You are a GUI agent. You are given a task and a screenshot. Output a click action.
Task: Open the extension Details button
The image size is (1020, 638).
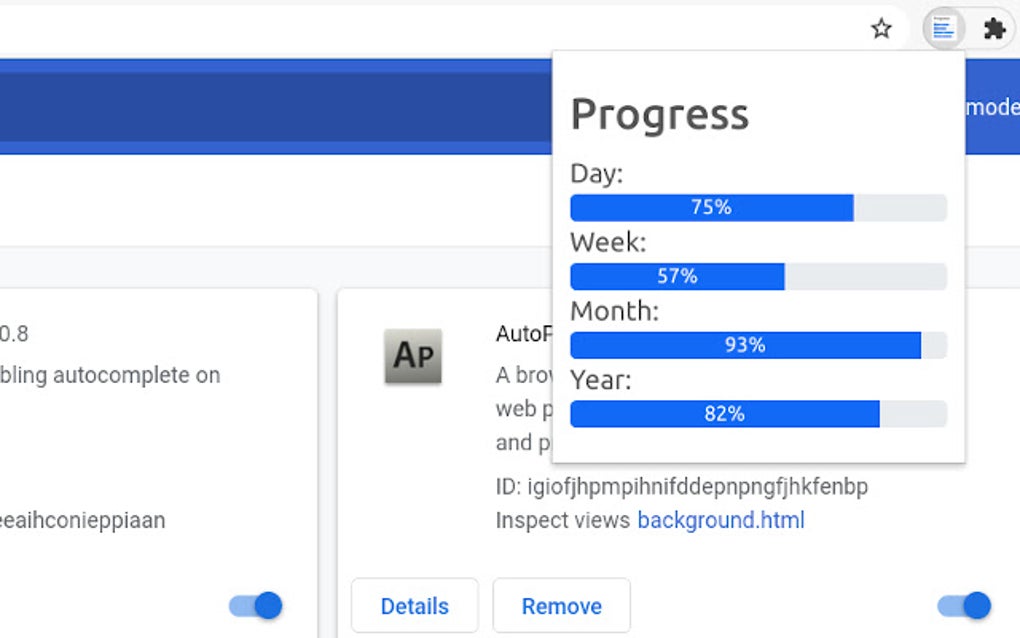click(414, 606)
